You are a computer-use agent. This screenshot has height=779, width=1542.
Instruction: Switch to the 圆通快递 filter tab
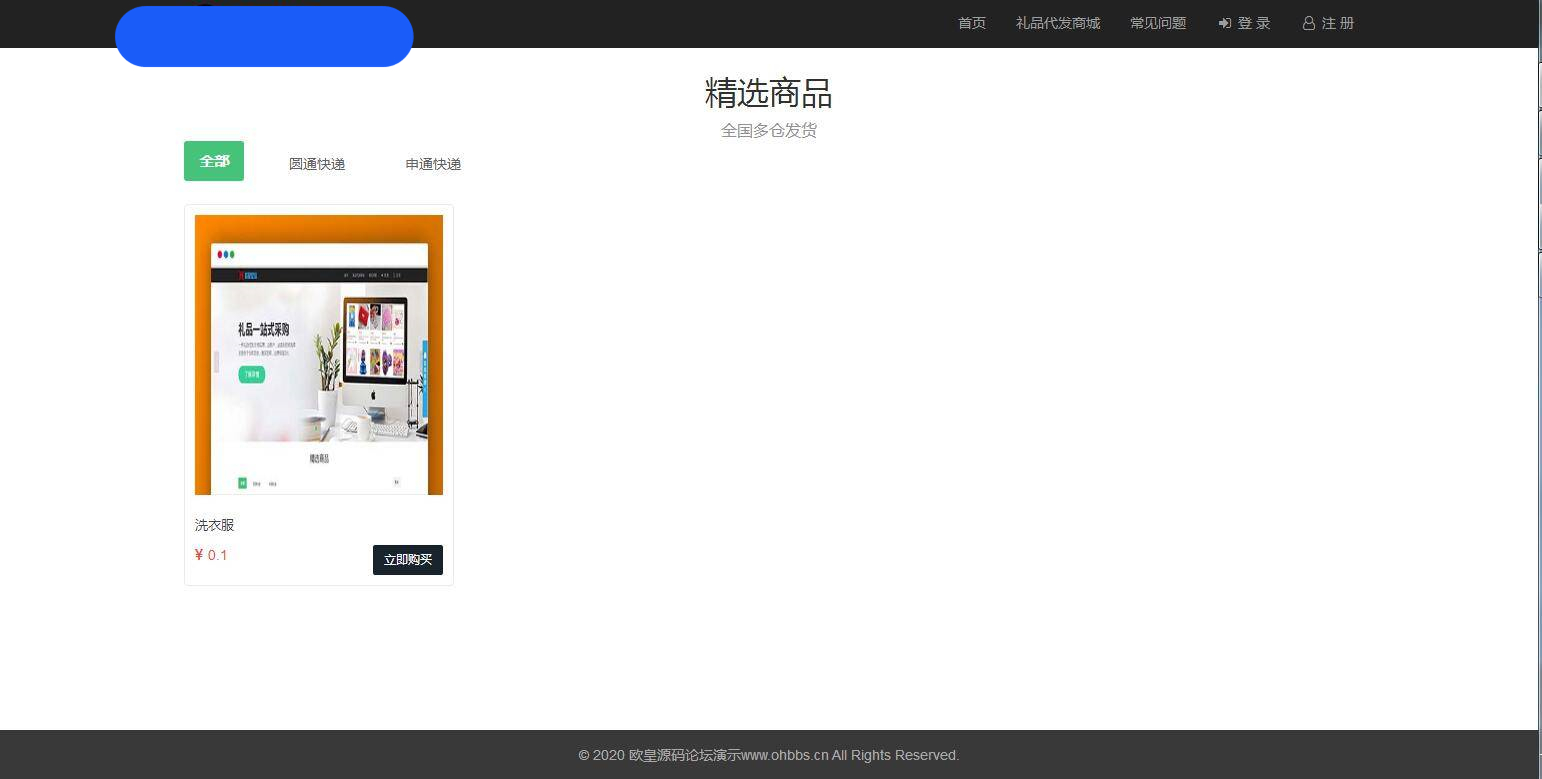[x=317, y=164]
